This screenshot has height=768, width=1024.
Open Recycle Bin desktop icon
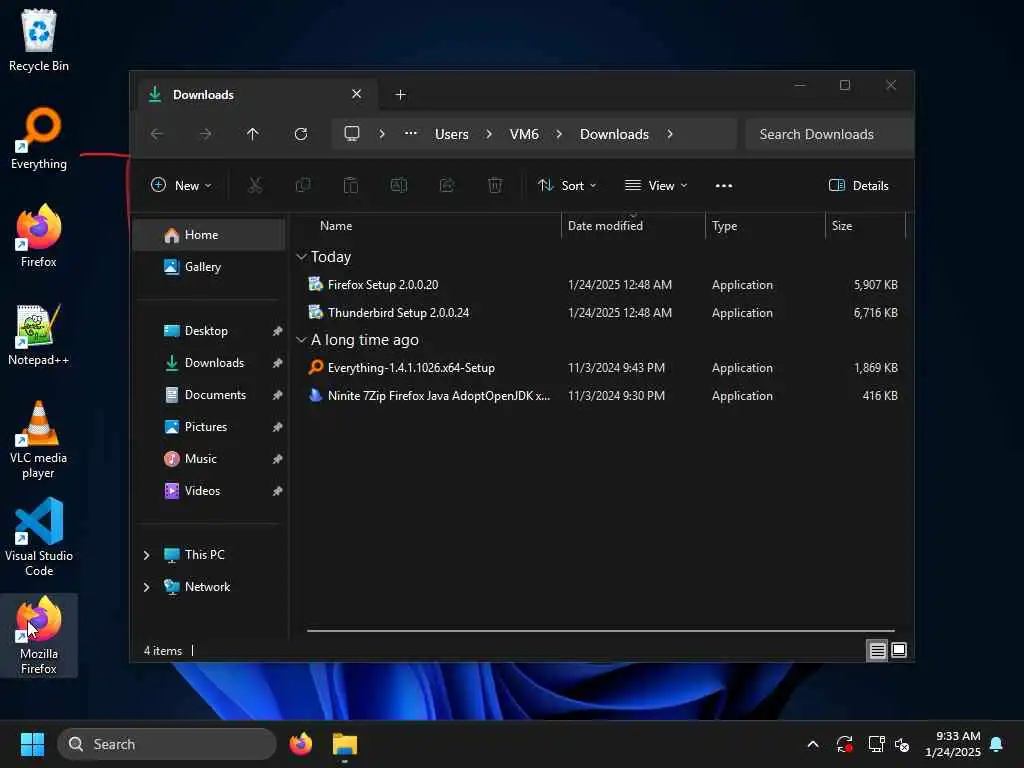coord(39,40)
